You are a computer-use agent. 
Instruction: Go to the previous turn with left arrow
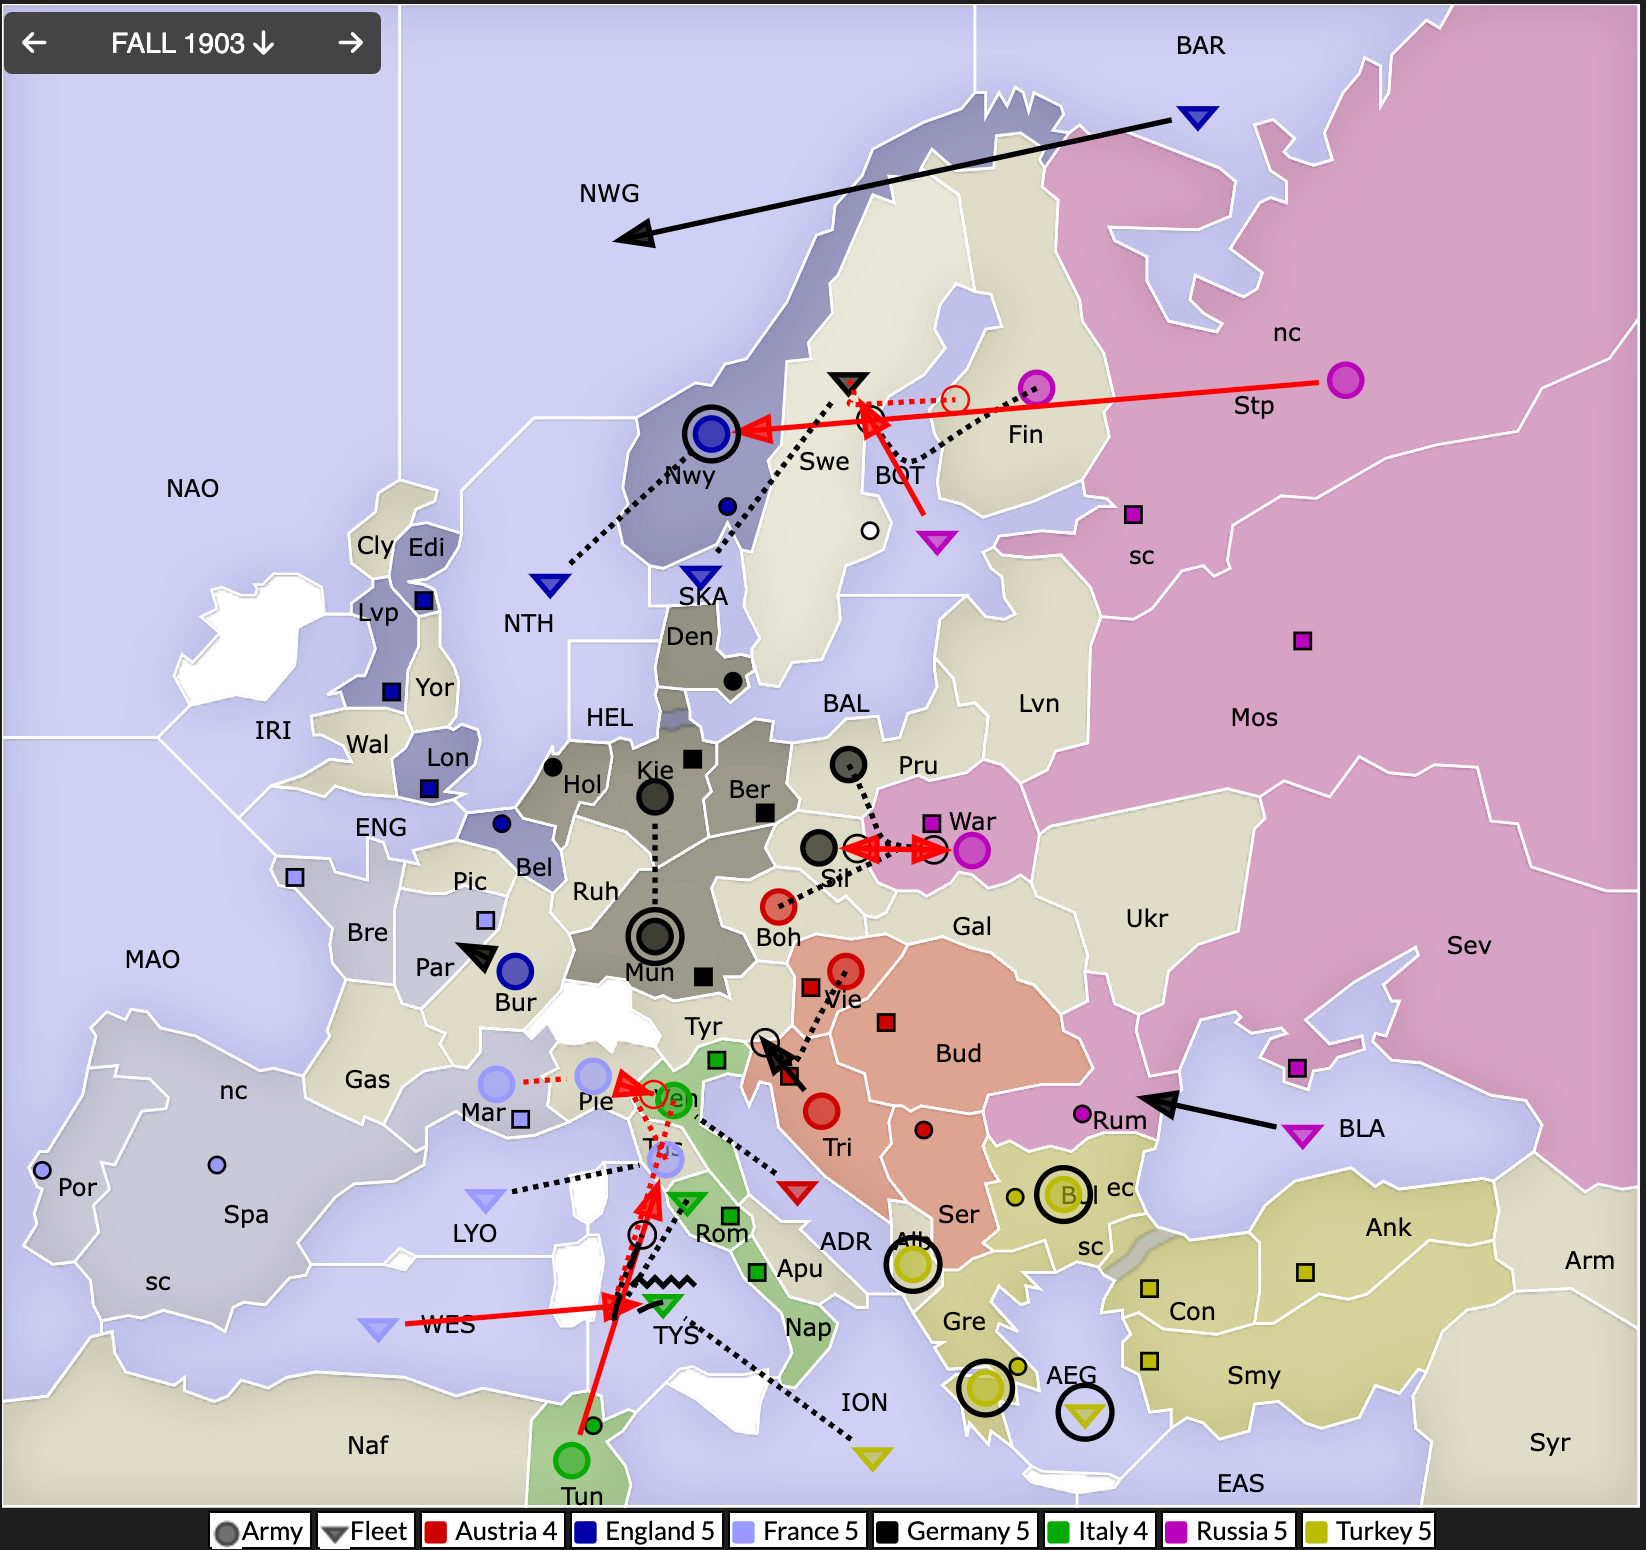click(x=35, y=43)
